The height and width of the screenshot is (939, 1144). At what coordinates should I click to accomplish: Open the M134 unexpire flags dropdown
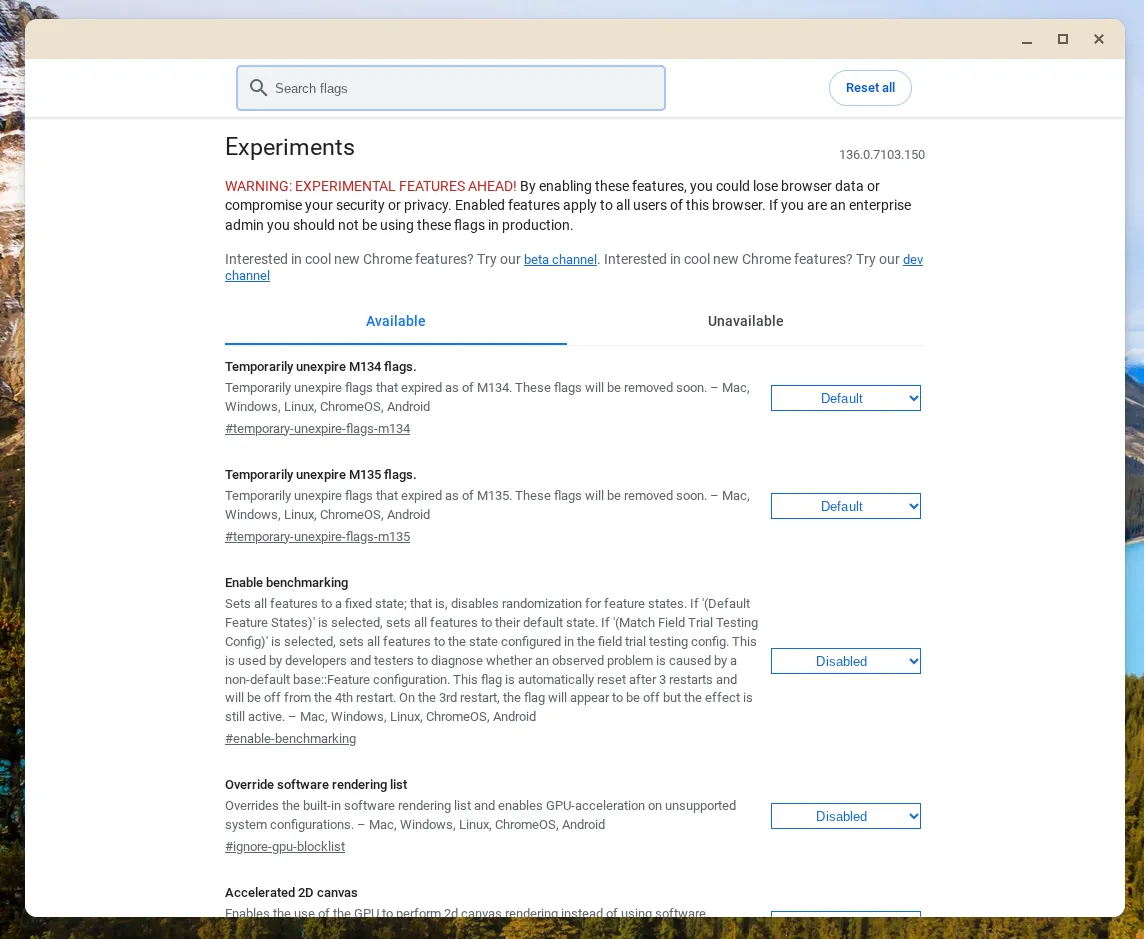coord(845,398)
